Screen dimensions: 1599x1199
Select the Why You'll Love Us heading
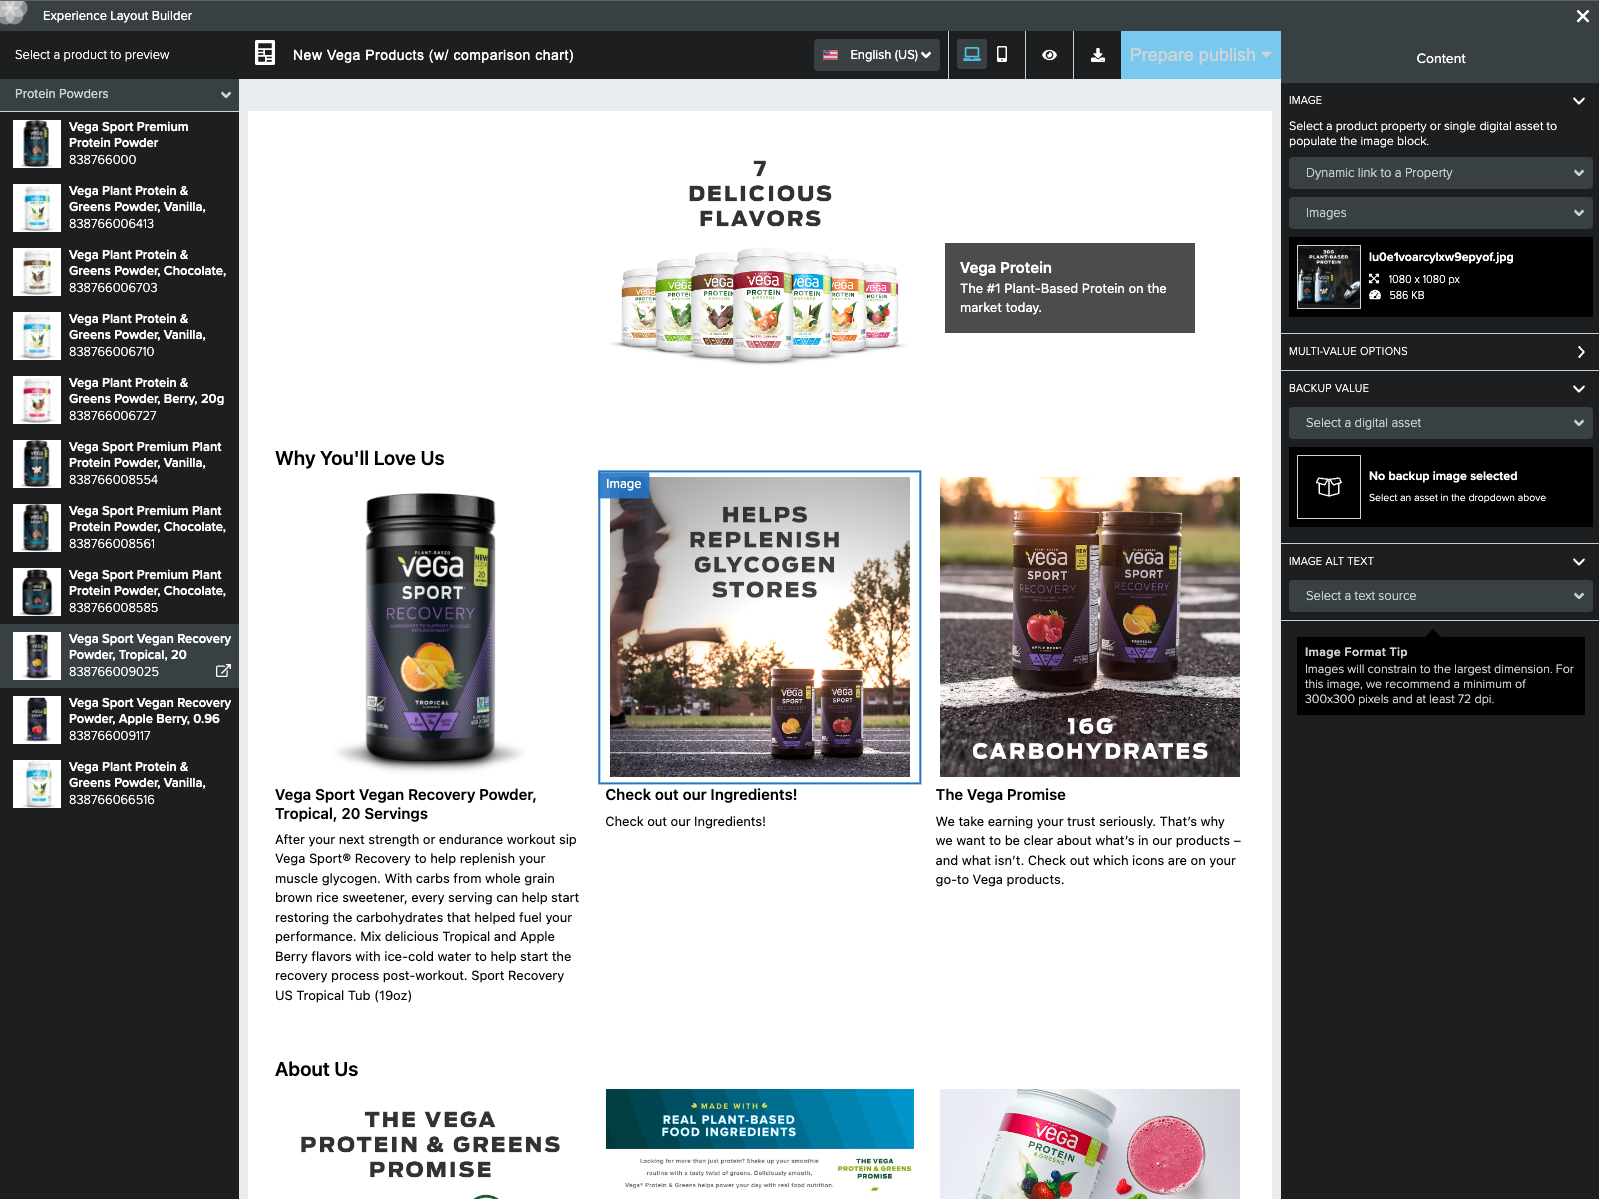pyautogui.click(x=360, y=458)
